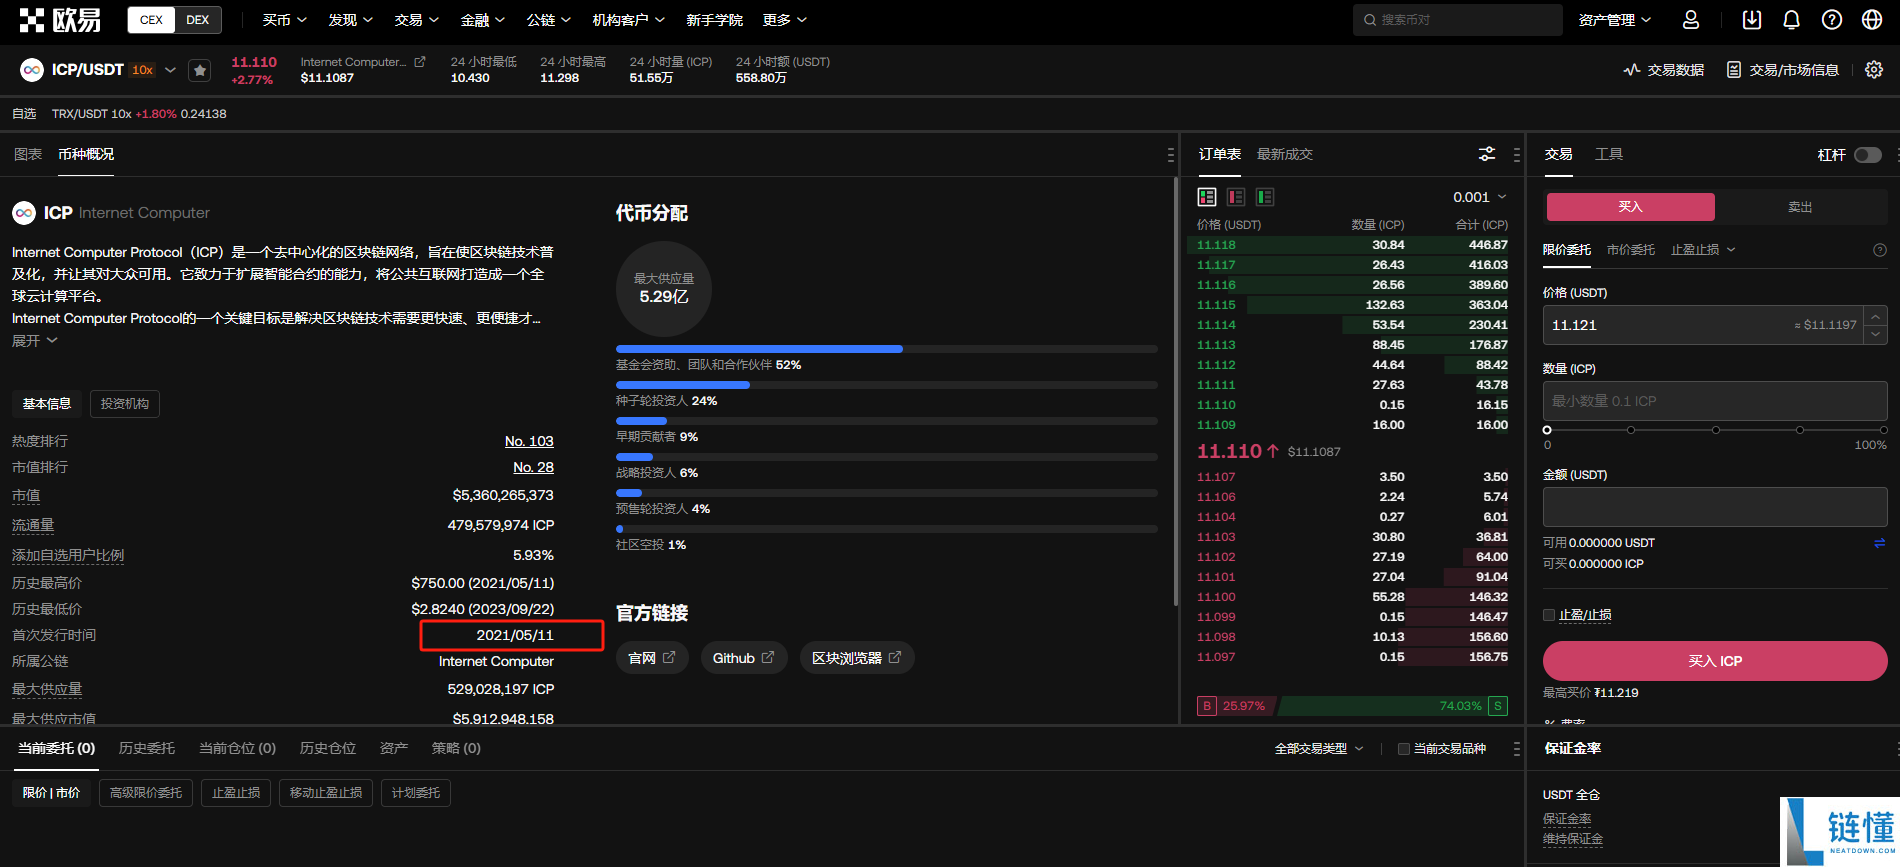Open the block explorer (区块浏览器) link

click(x=857, y=658)
